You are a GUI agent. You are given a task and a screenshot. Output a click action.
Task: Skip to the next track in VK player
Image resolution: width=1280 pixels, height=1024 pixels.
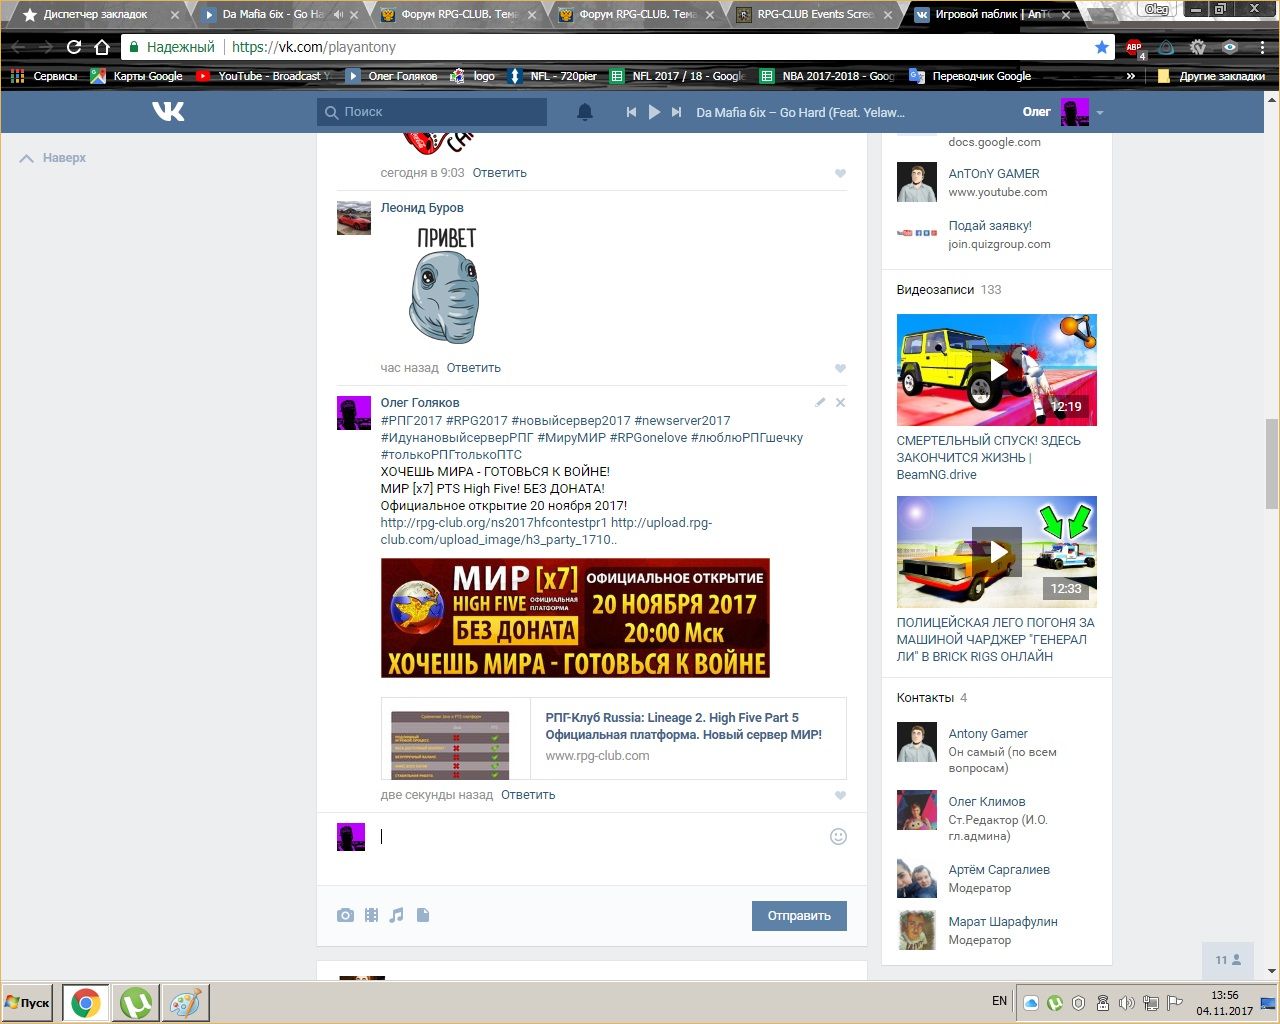click(x=677, y=112)
